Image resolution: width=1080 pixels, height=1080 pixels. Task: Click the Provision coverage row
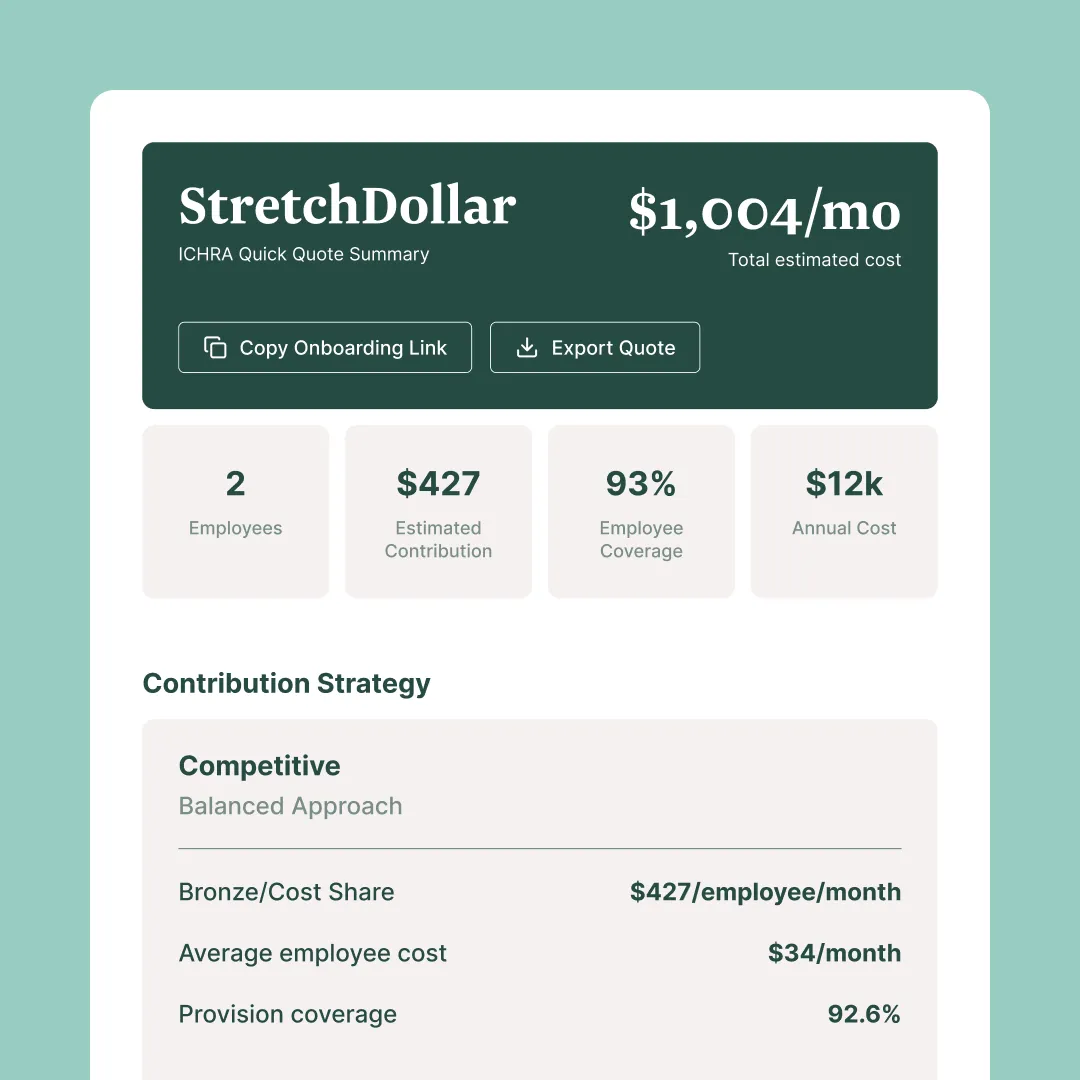pyautogui.click(x=287, y=1014)
